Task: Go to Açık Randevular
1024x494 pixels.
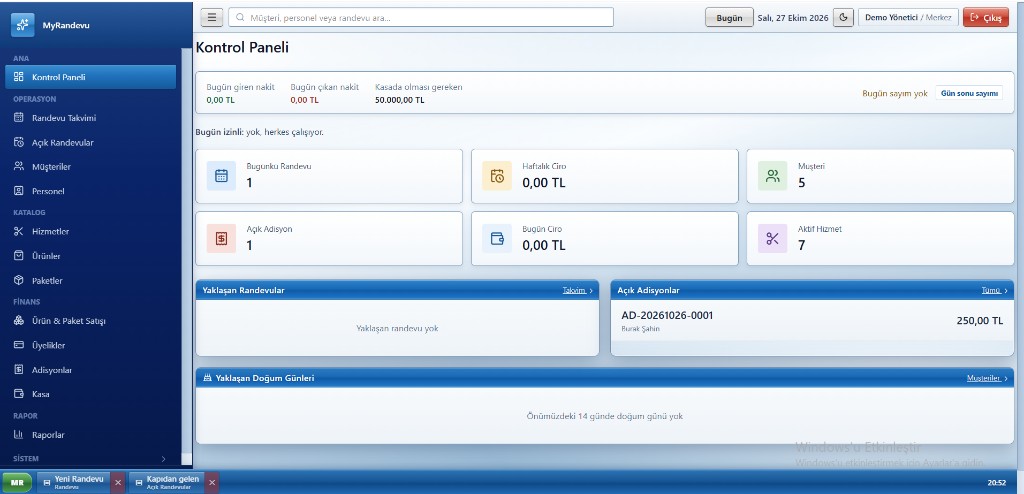Action: [x=90, y=142]
